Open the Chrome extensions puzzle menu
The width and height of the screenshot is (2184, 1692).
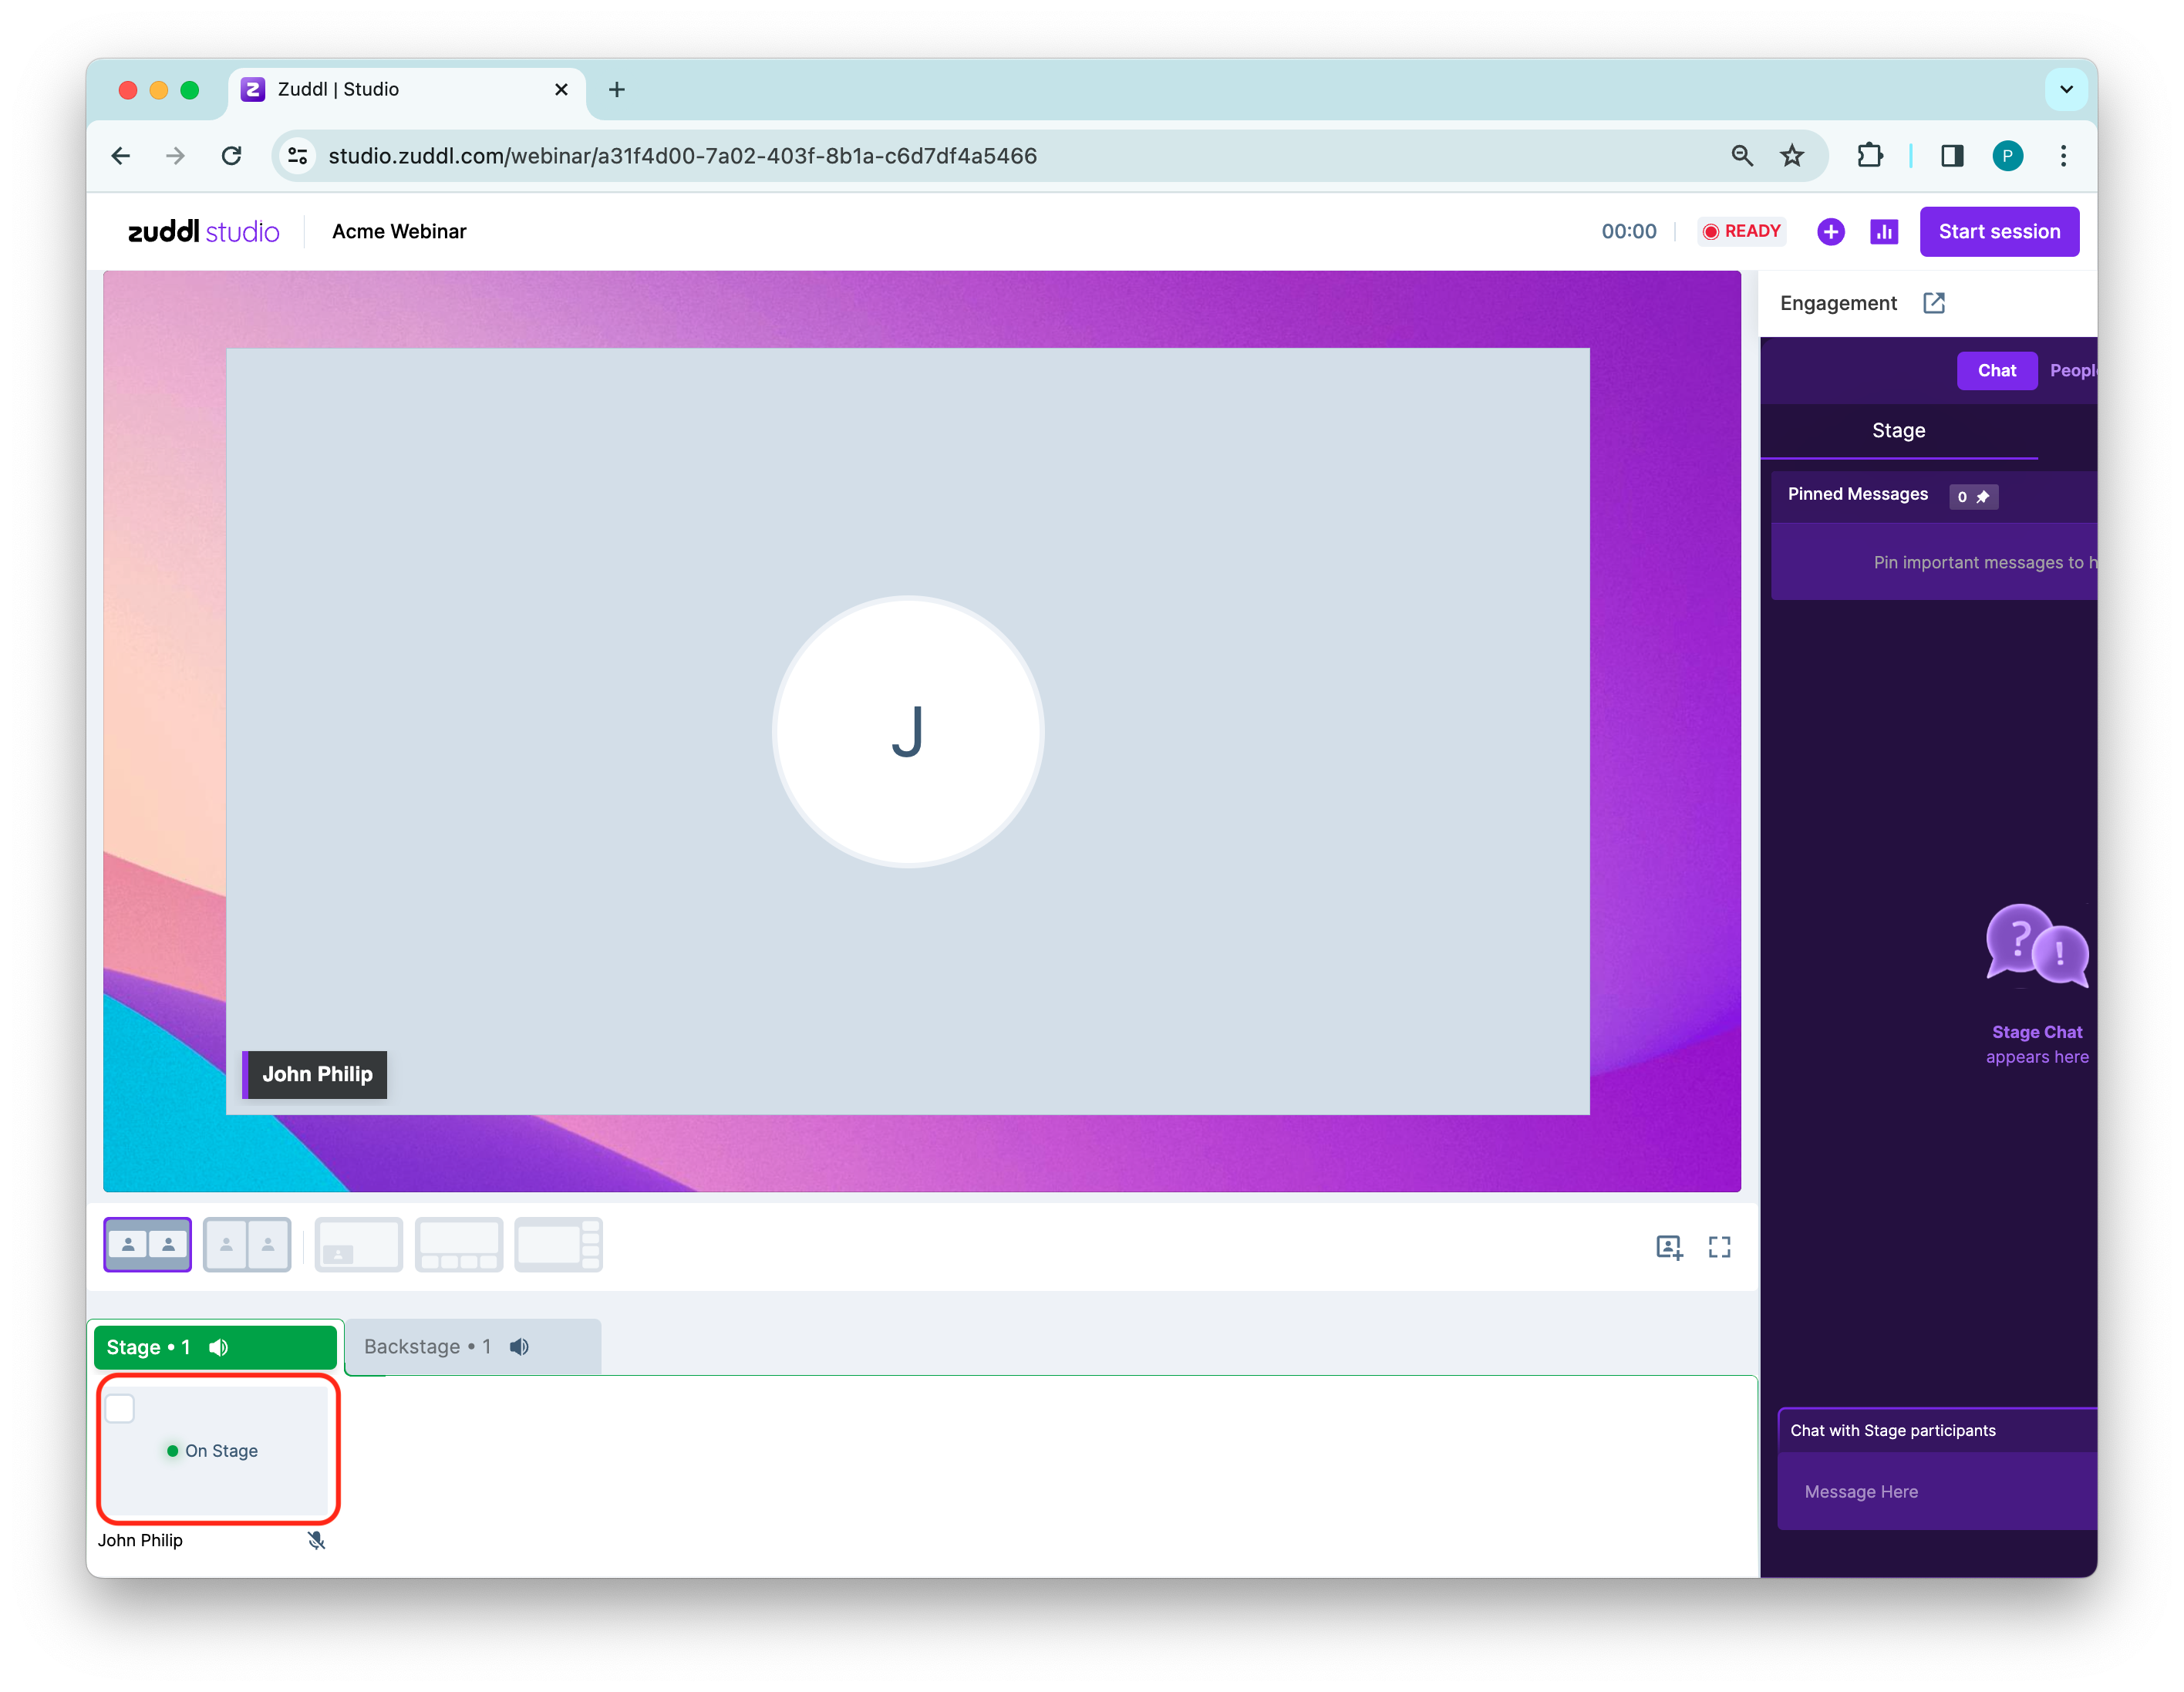point(1869,156)
